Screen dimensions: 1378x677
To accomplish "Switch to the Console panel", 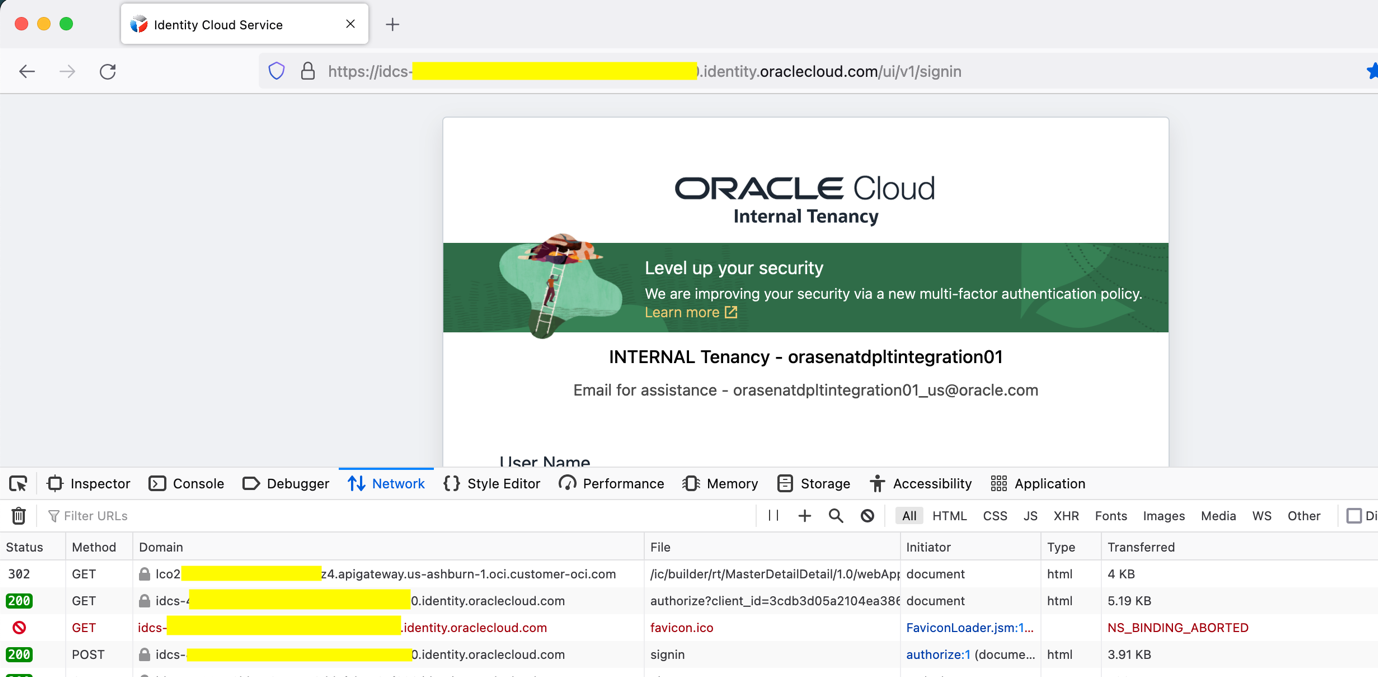I will pyautogui.click(x=186, y=484).
